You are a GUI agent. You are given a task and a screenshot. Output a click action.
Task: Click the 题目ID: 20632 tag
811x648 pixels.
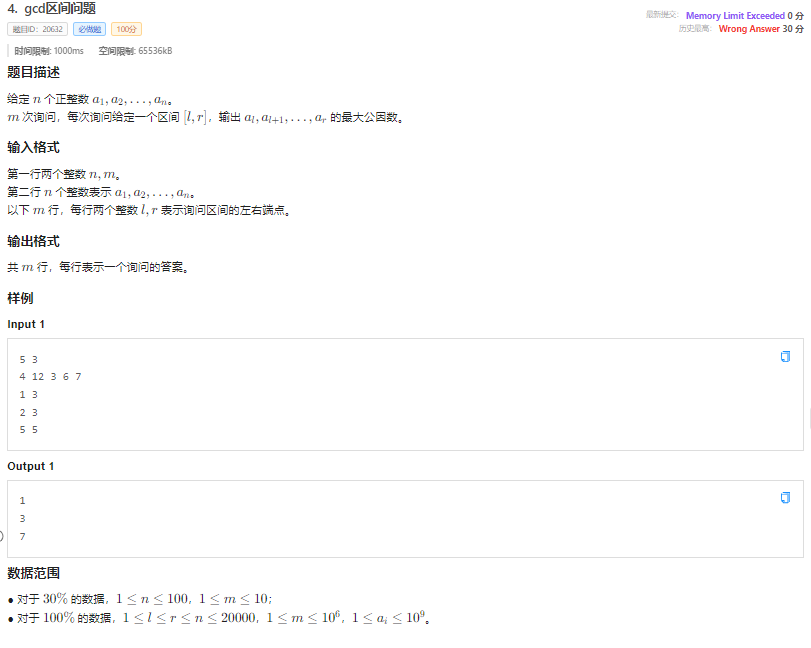pos(38,29)
